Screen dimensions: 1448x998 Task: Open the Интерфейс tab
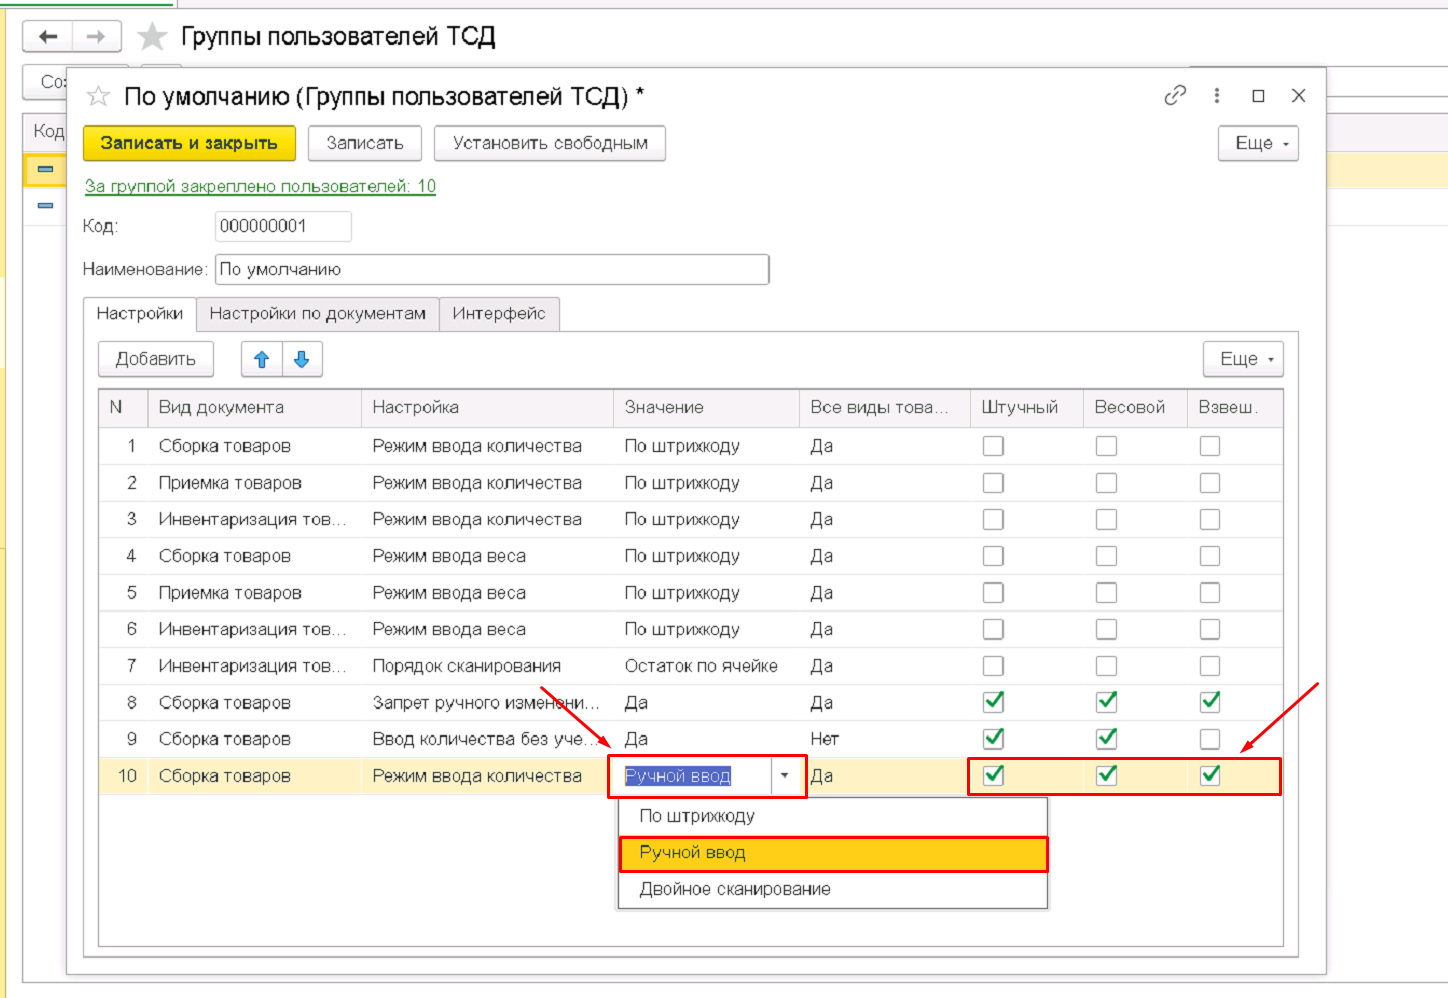pyautogui.click(x=498, y=313)
